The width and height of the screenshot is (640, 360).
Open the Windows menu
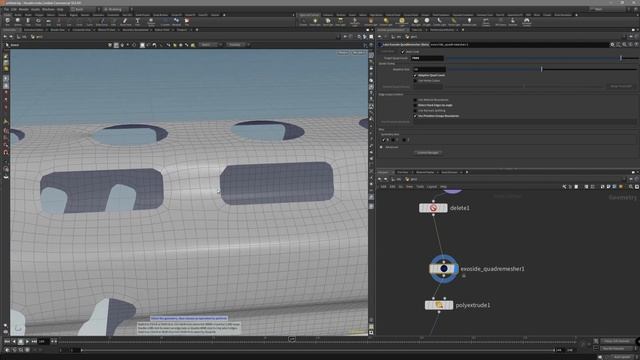tap(48, 9)
